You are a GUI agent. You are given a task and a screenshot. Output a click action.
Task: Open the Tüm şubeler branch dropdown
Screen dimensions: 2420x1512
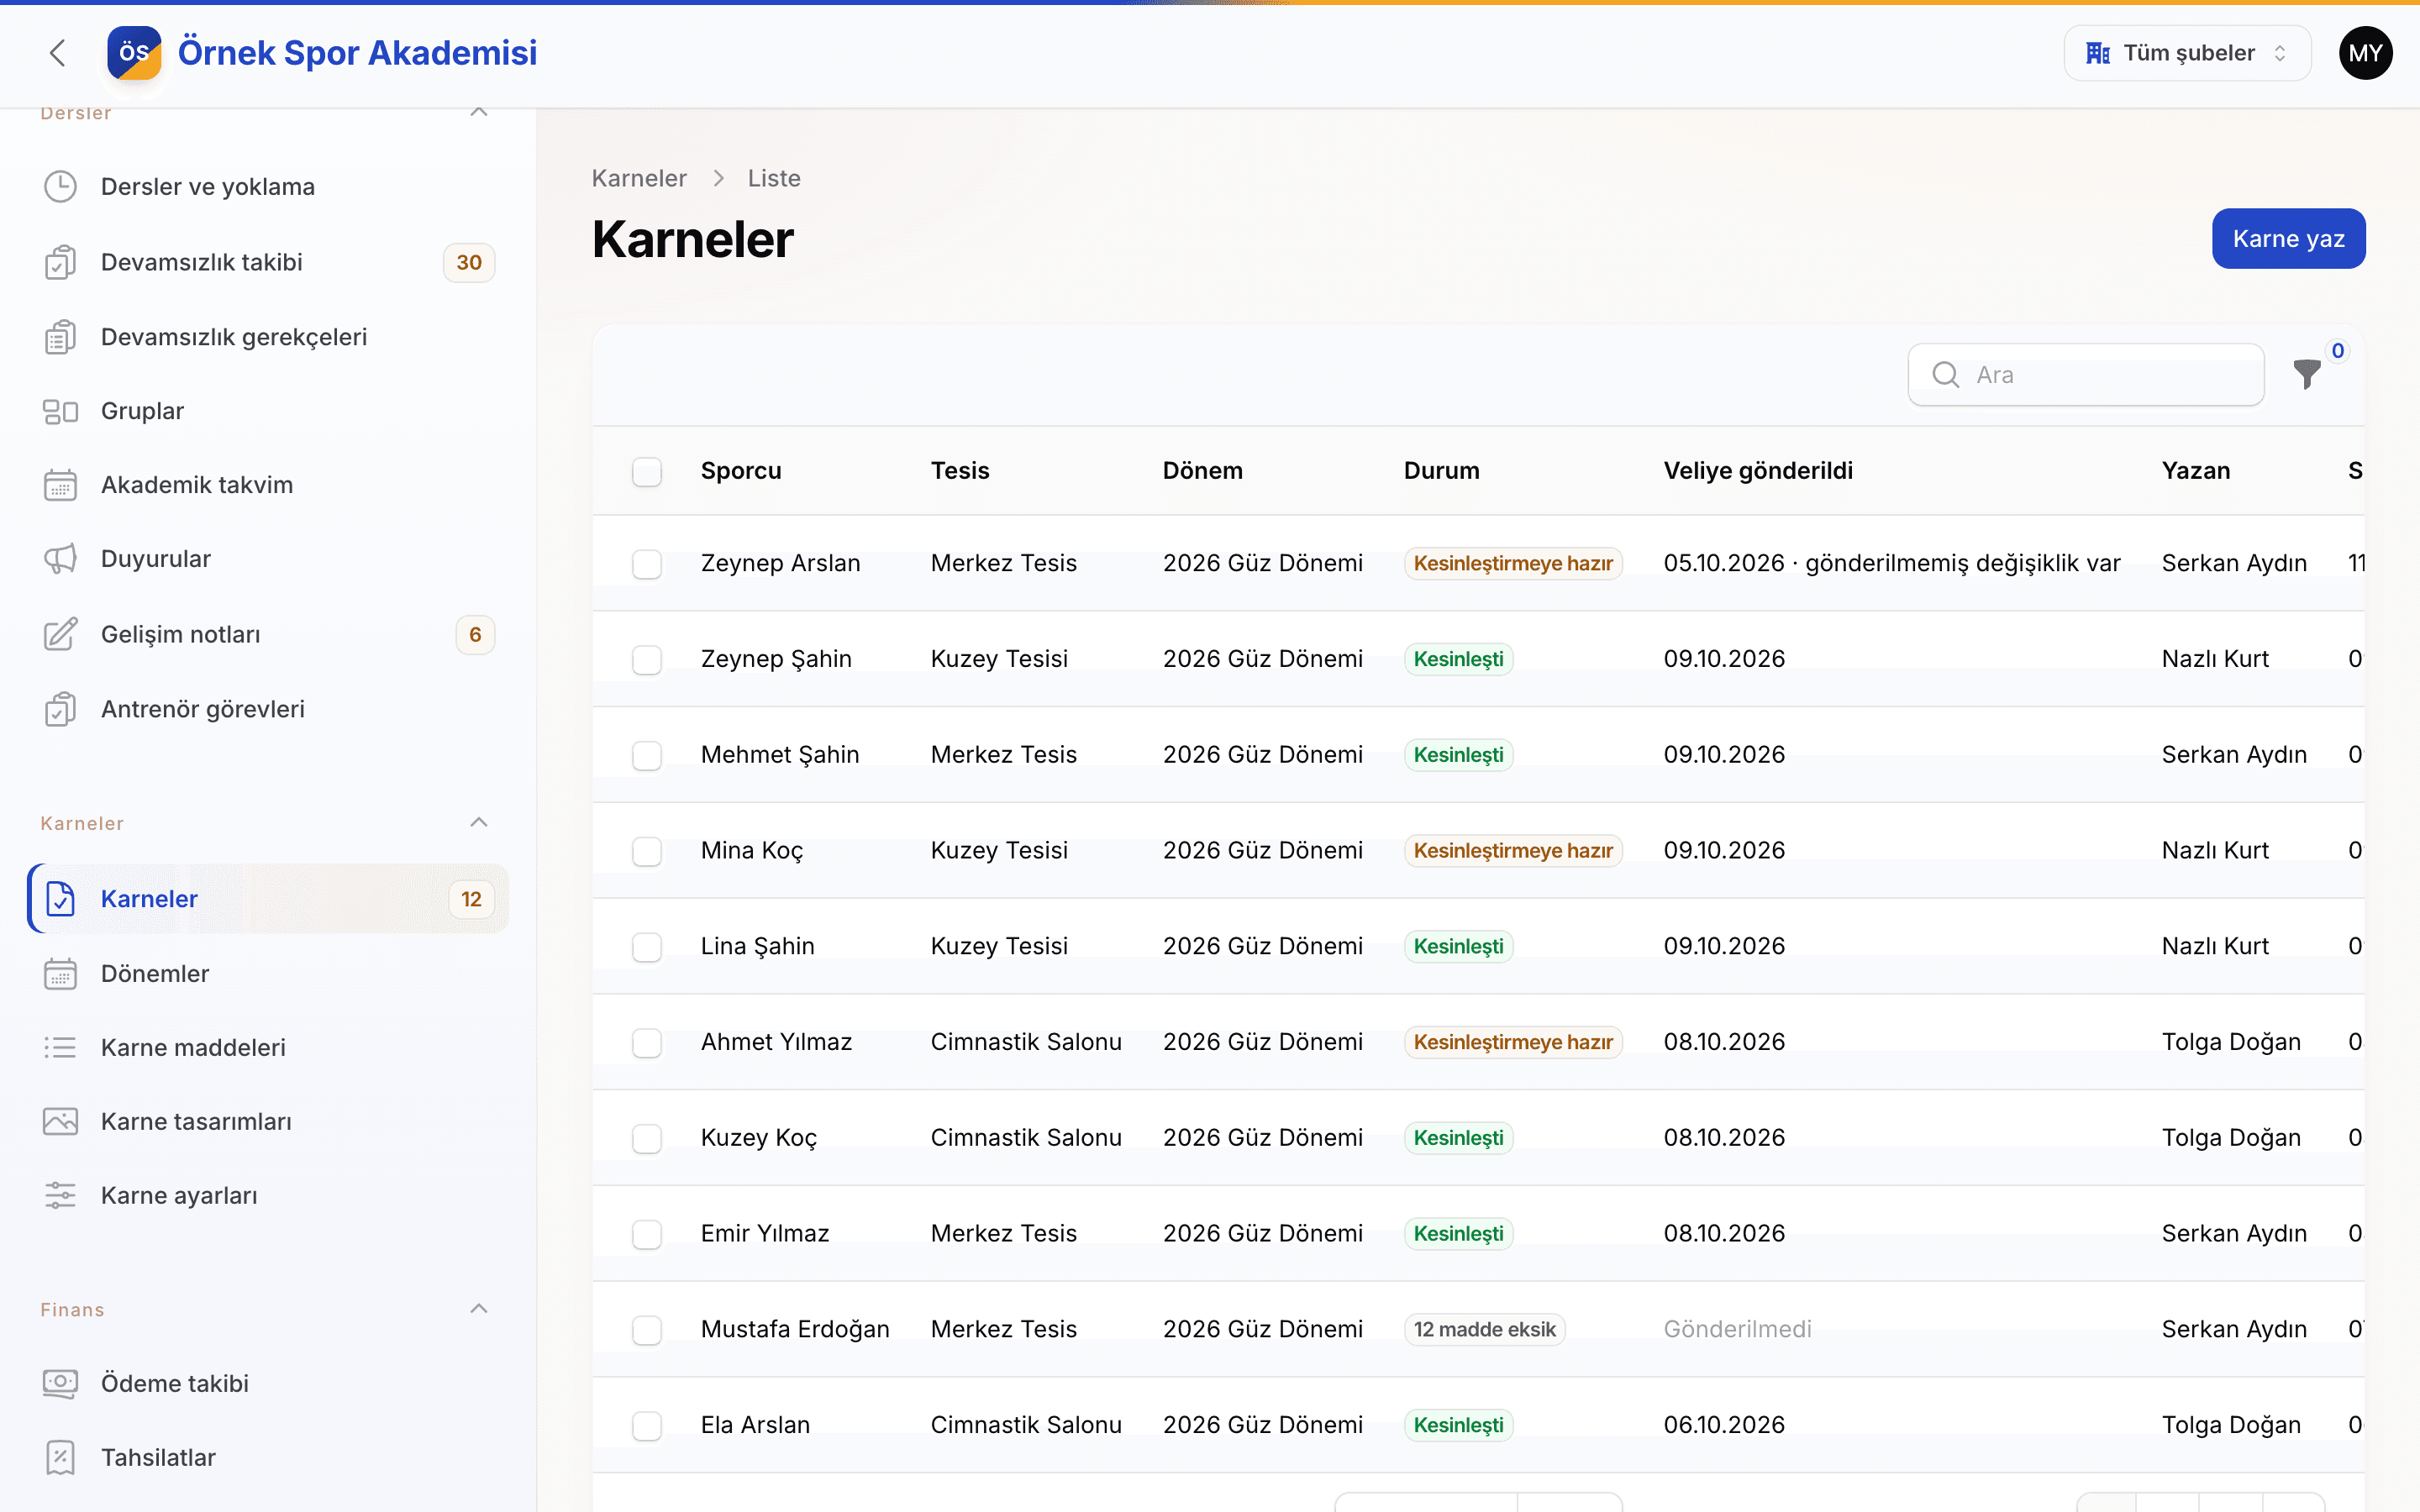point(2187,53)
